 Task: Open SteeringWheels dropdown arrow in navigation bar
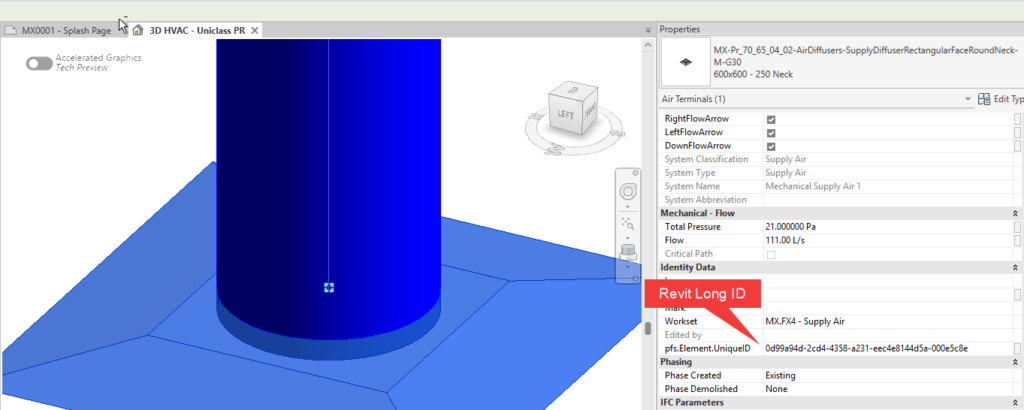click(628, 206)
